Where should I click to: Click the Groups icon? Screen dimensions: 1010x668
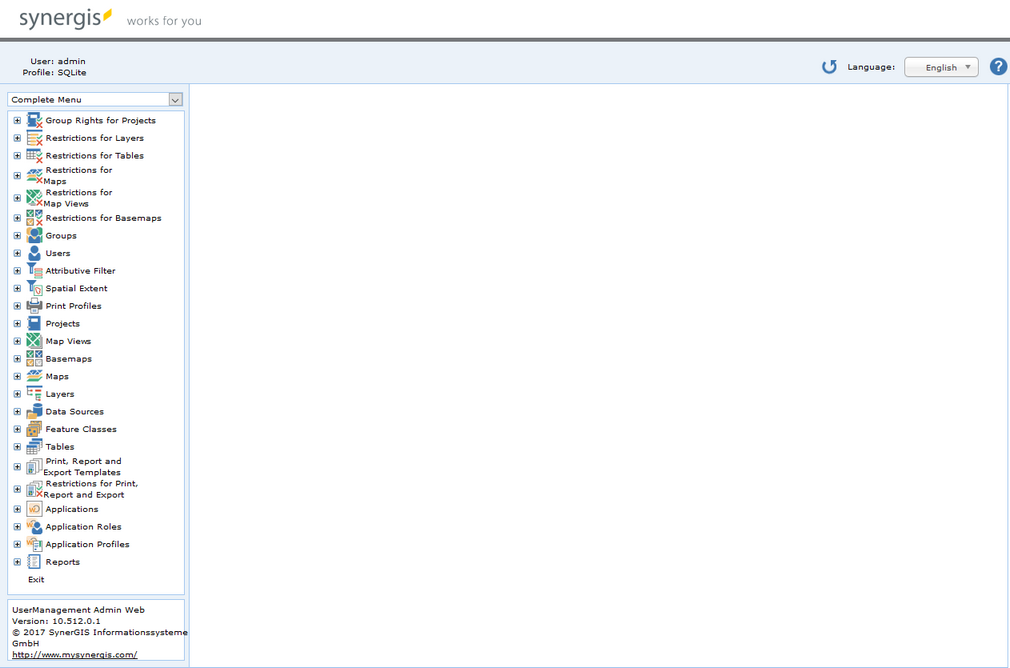coord(33,235)
